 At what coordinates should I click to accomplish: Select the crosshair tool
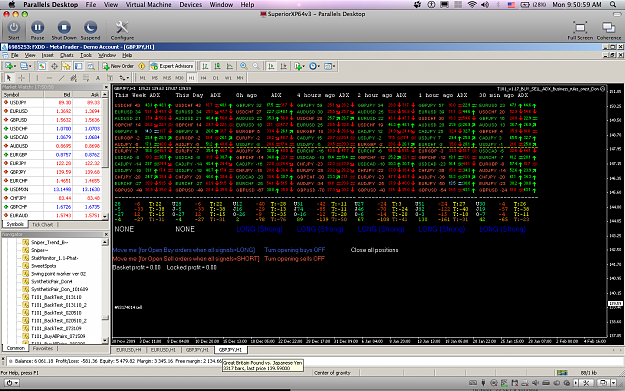click(x=22, y=78)
